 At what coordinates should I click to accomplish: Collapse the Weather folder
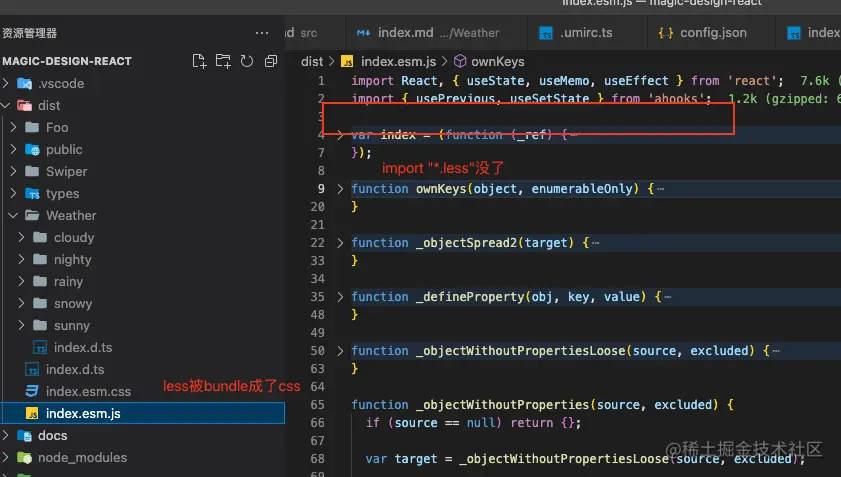tap(14, 215)
